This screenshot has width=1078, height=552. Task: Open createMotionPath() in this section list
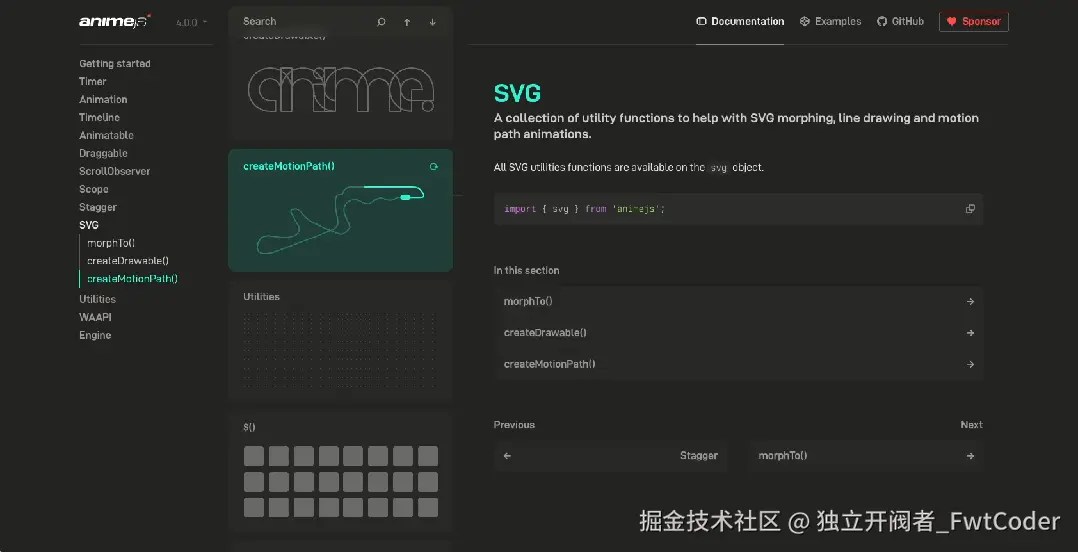tap(738, 364)
